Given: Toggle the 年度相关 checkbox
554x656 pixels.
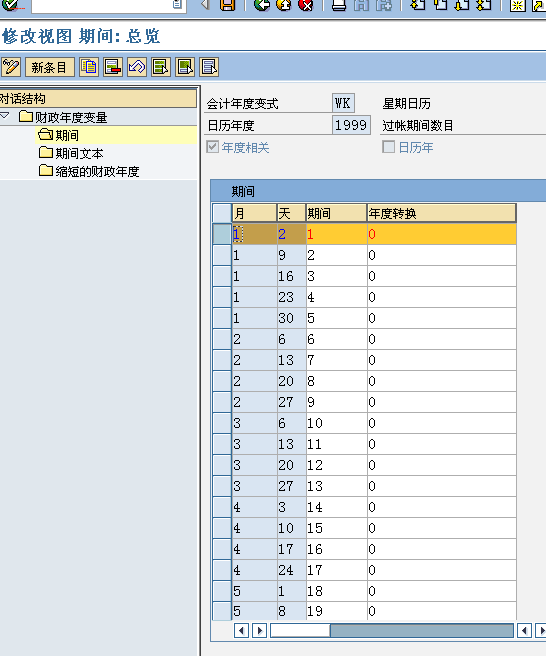Looking at the screenshot, I should tap(213, 147).
